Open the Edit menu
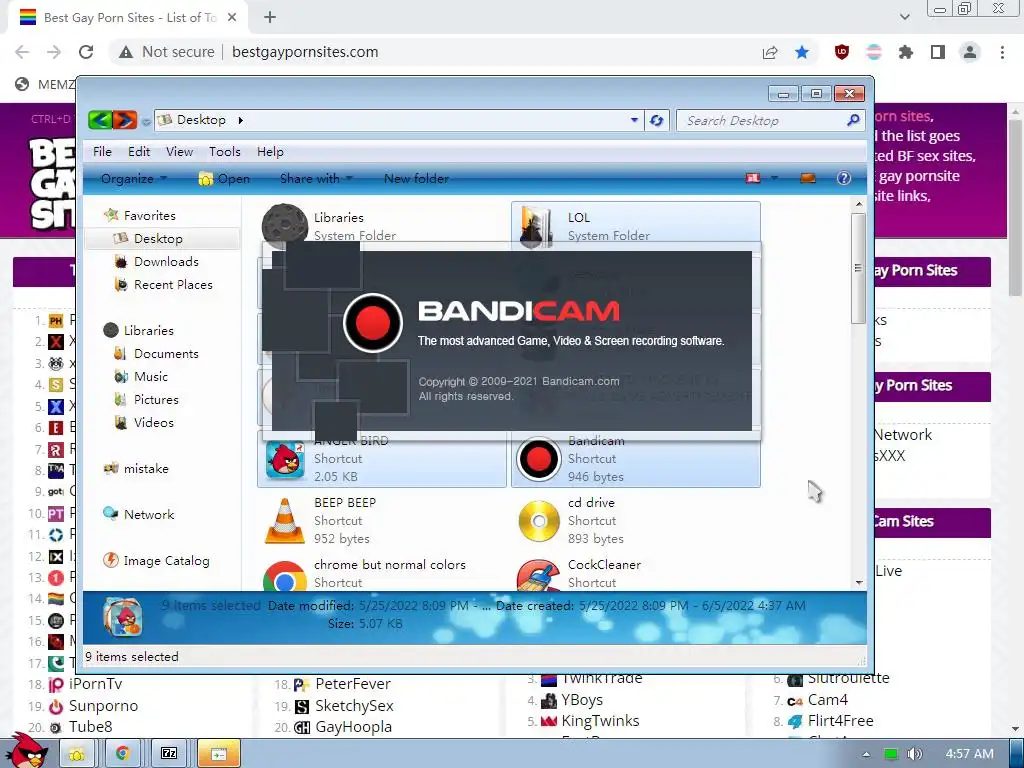Image resolution: width=1024 pixels, height=768 pixels. click(x=139, y=152)
